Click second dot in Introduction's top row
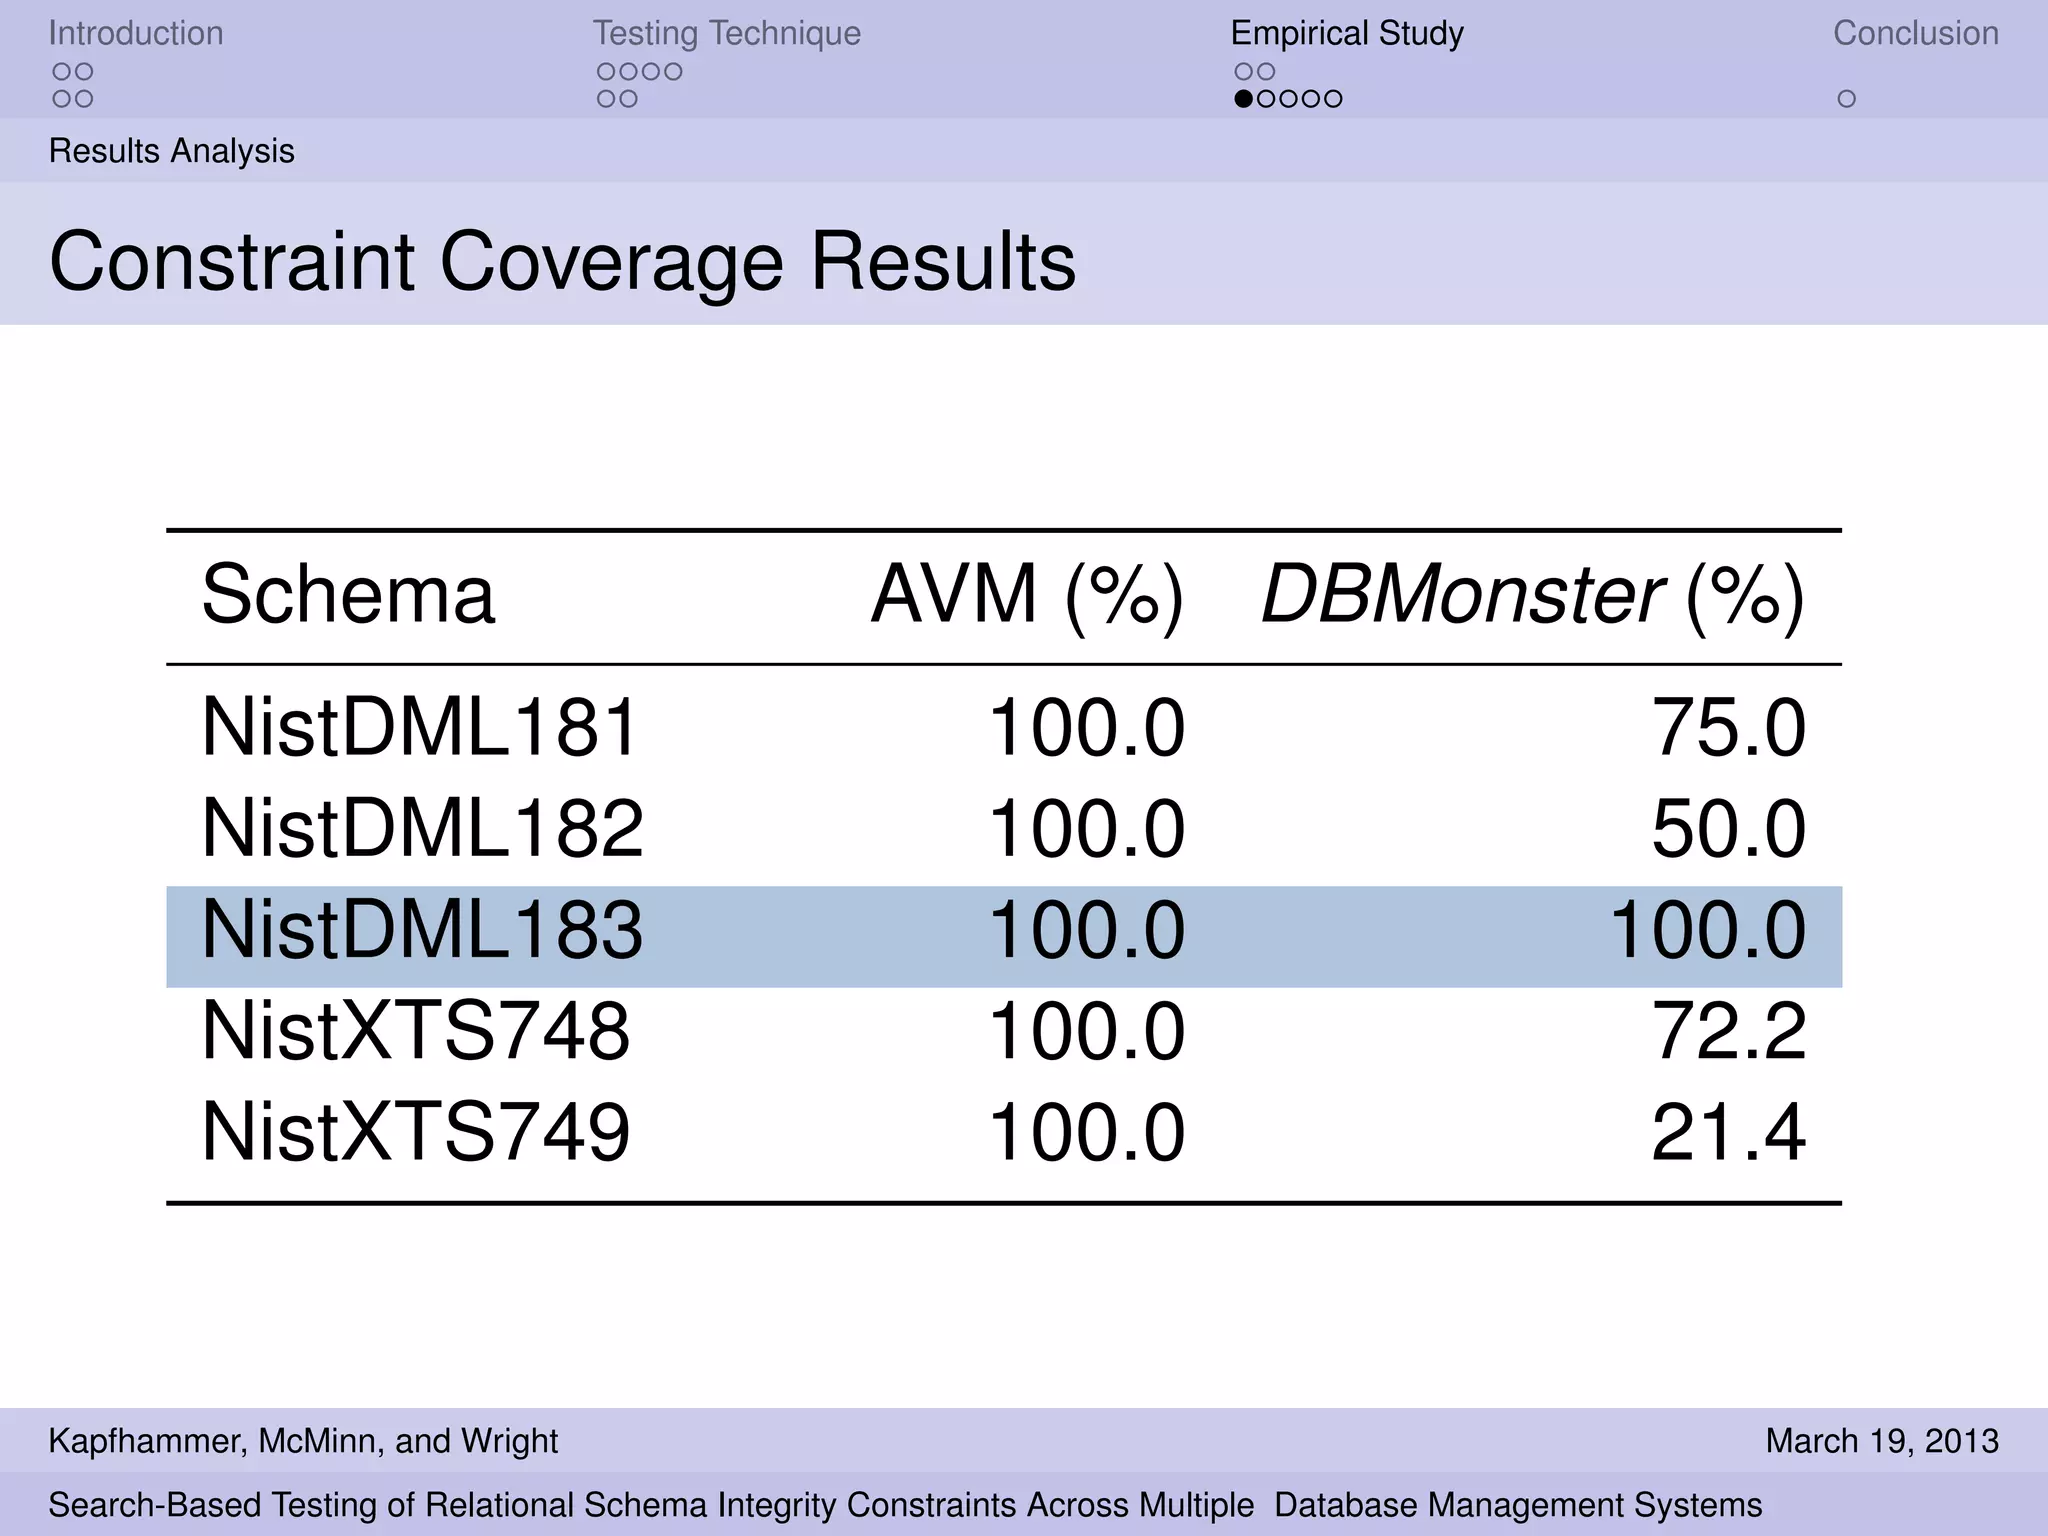 click(x=84, y=72)
